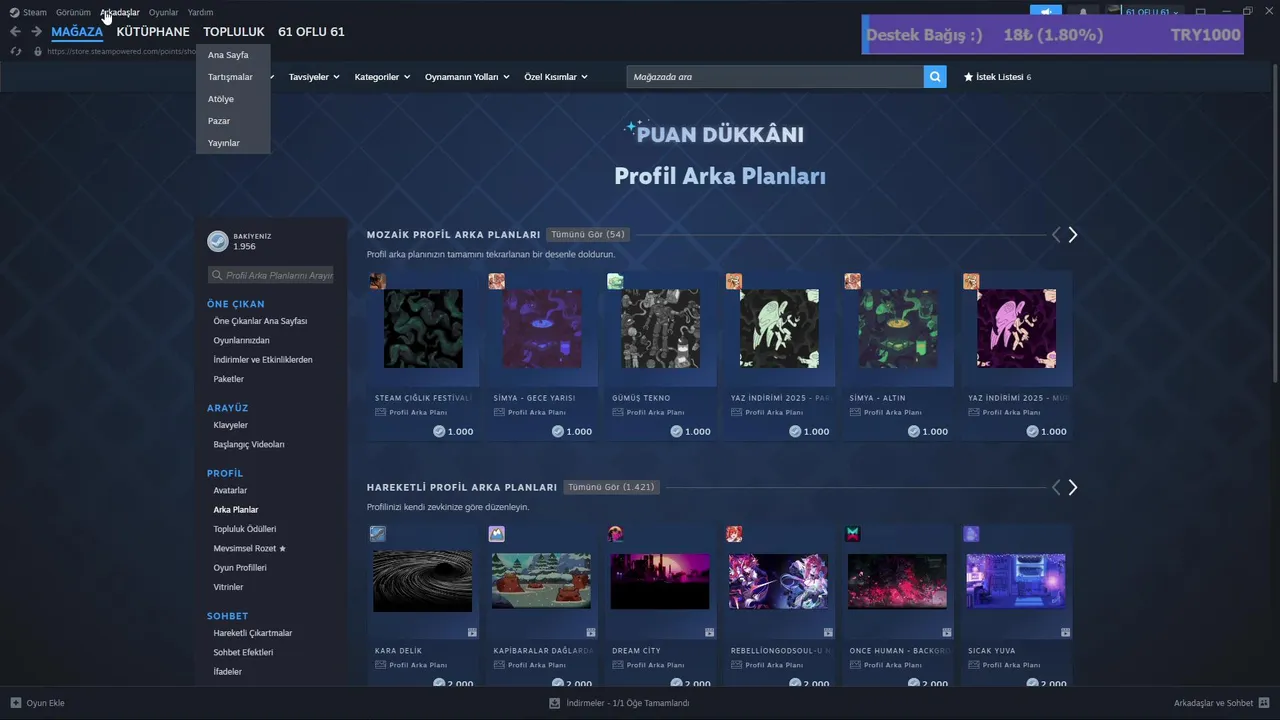Click the blue magnifier search button
Viewport: 1280px width, 720px height.
[935, 77]
